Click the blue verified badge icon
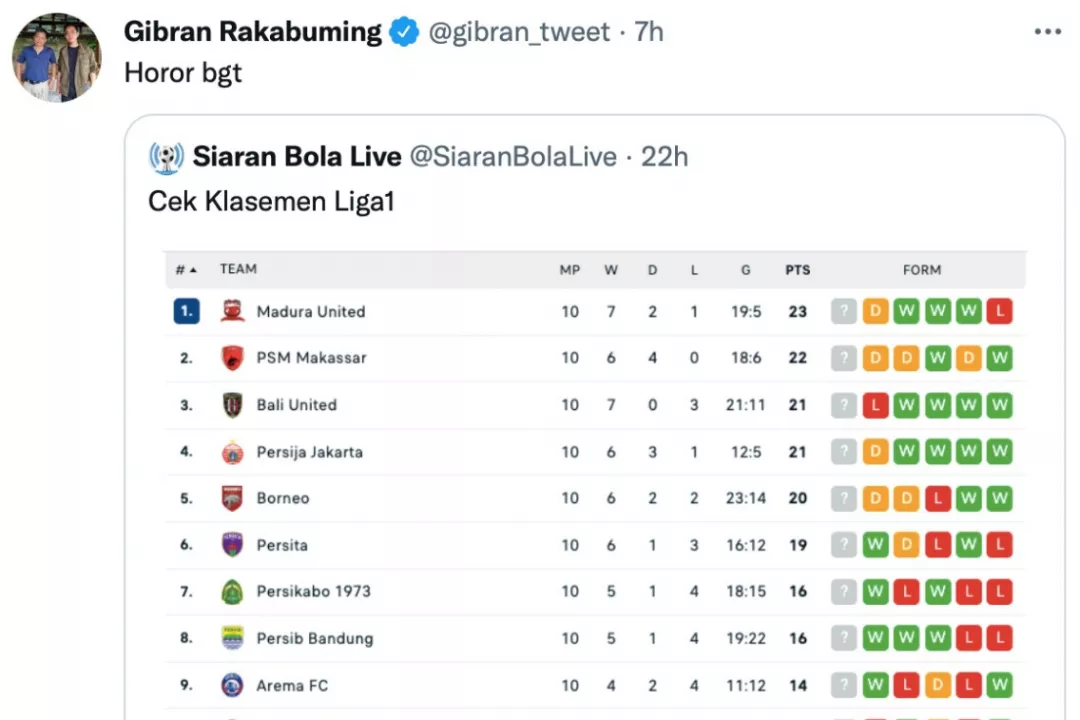The width and height of the screenshot is (1080, 720). tap(404, 32)
